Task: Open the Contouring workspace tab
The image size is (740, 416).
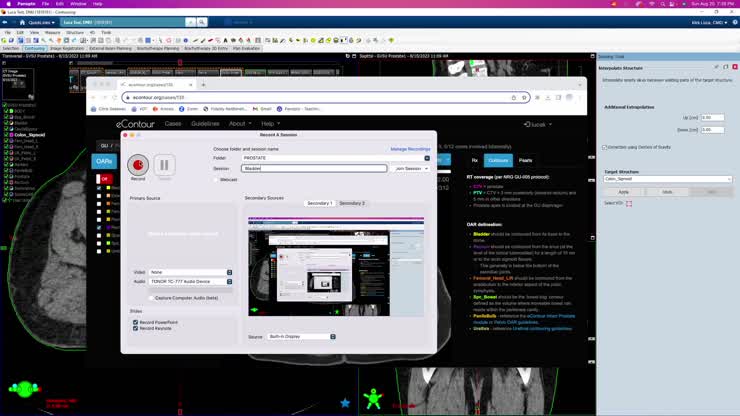Action: pyautogui.click(x=34, y=49)
